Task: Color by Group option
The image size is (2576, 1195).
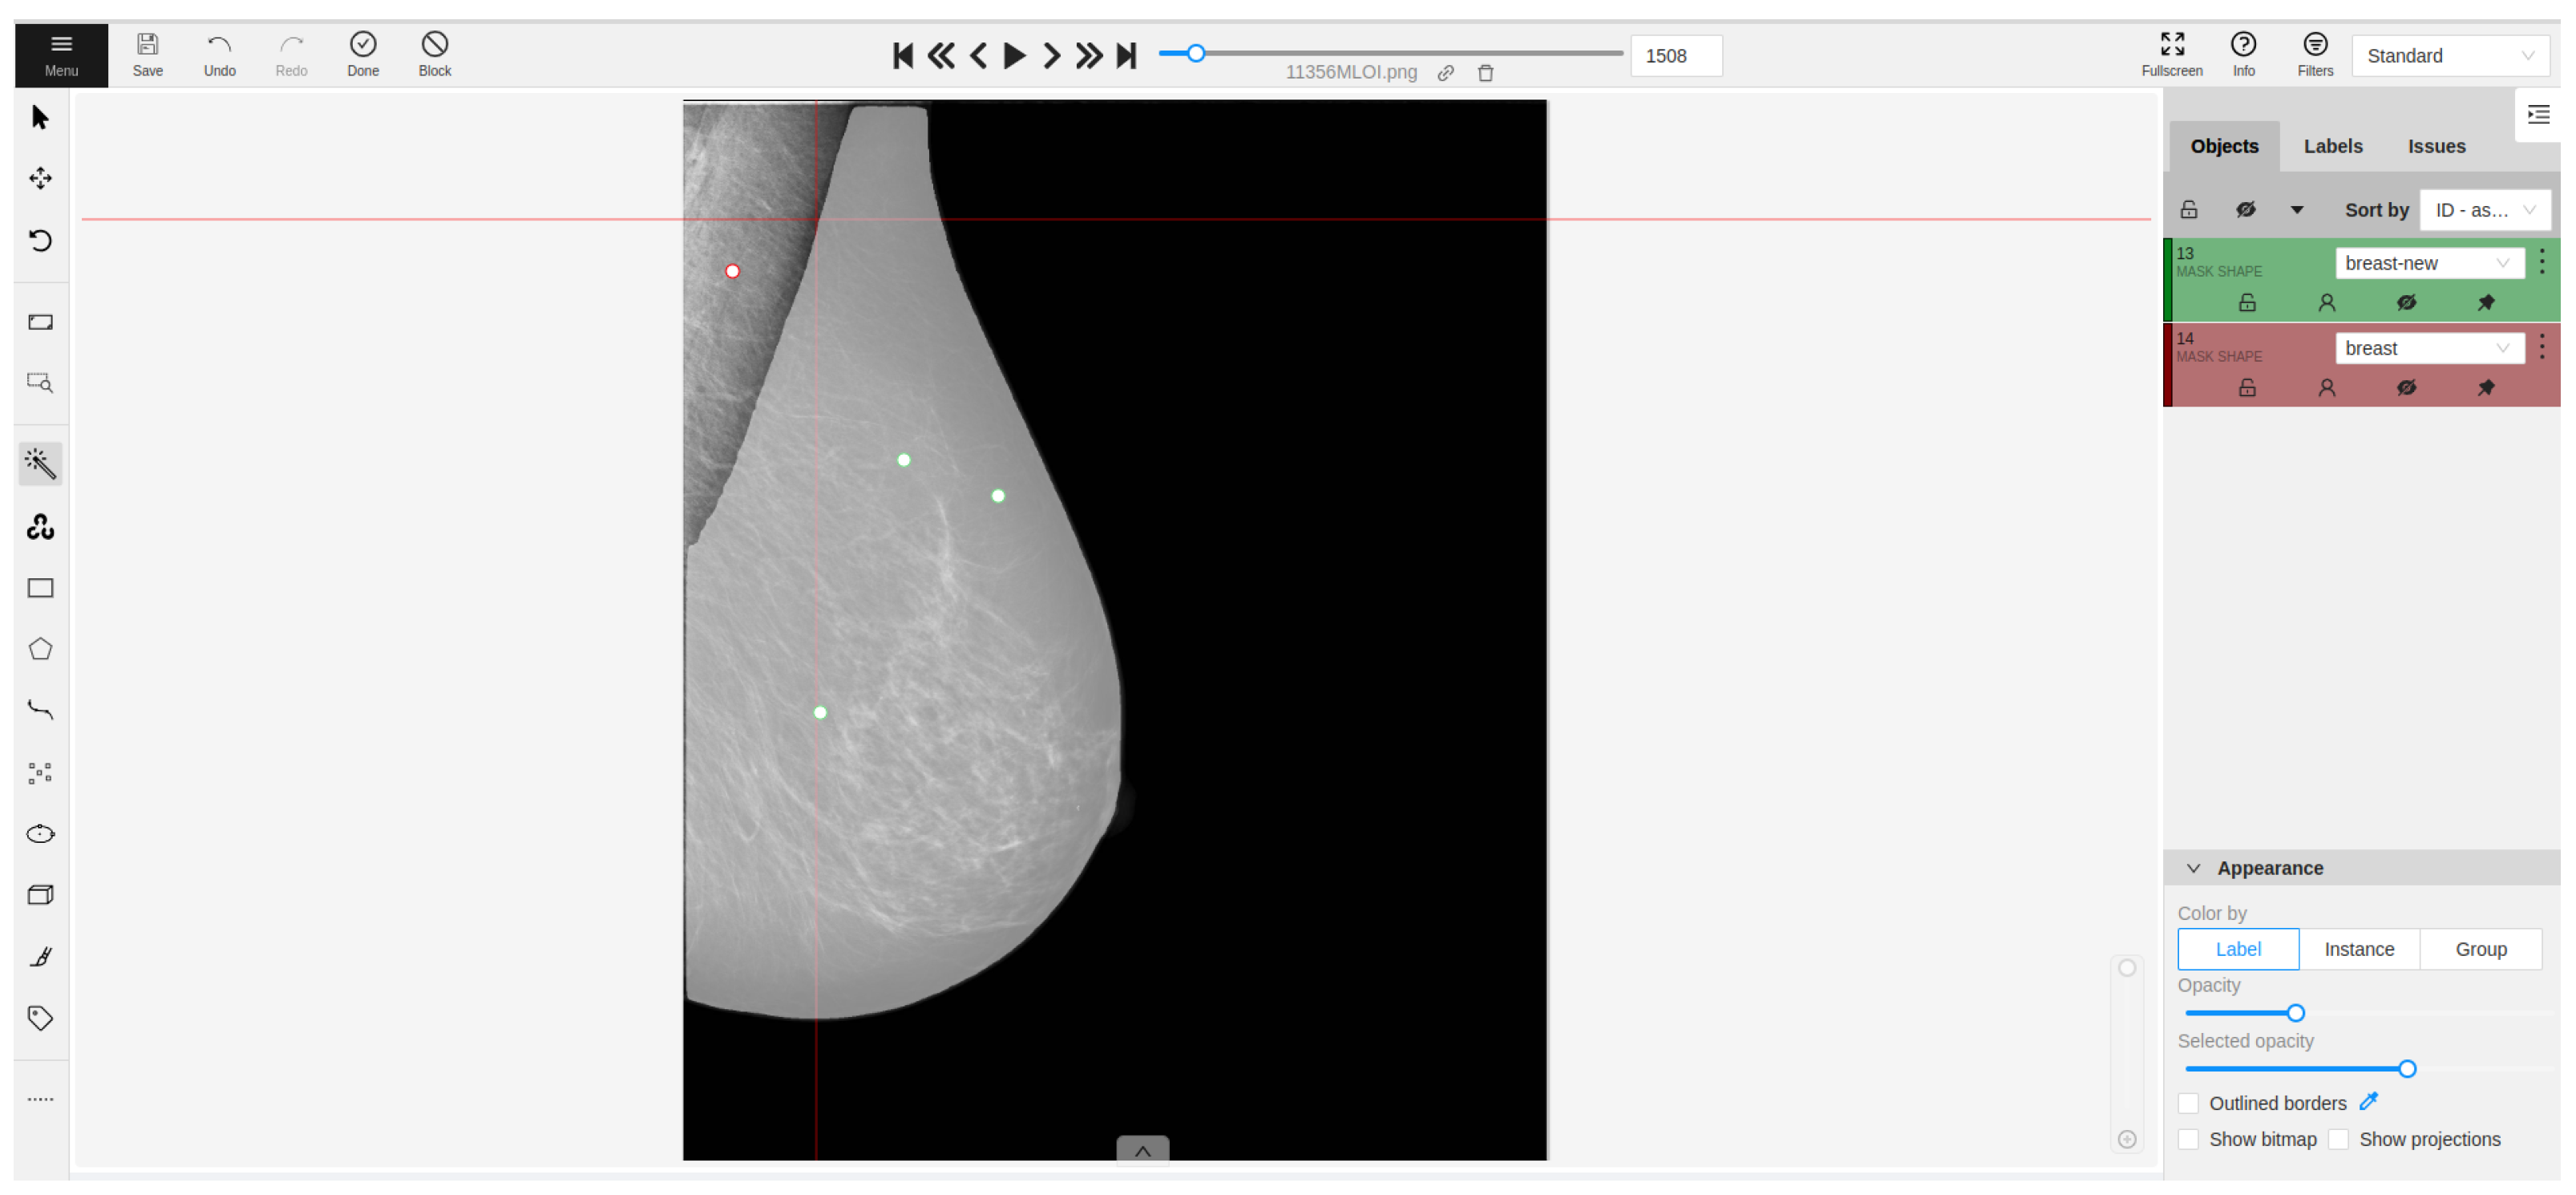Action: pyautogui.click(x=2481, y=949)
